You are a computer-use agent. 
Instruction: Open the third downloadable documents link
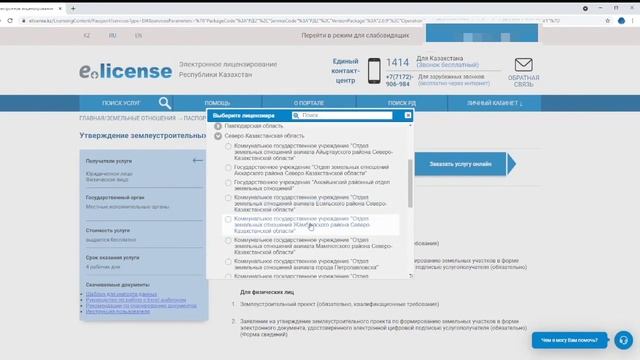[141, 305]
